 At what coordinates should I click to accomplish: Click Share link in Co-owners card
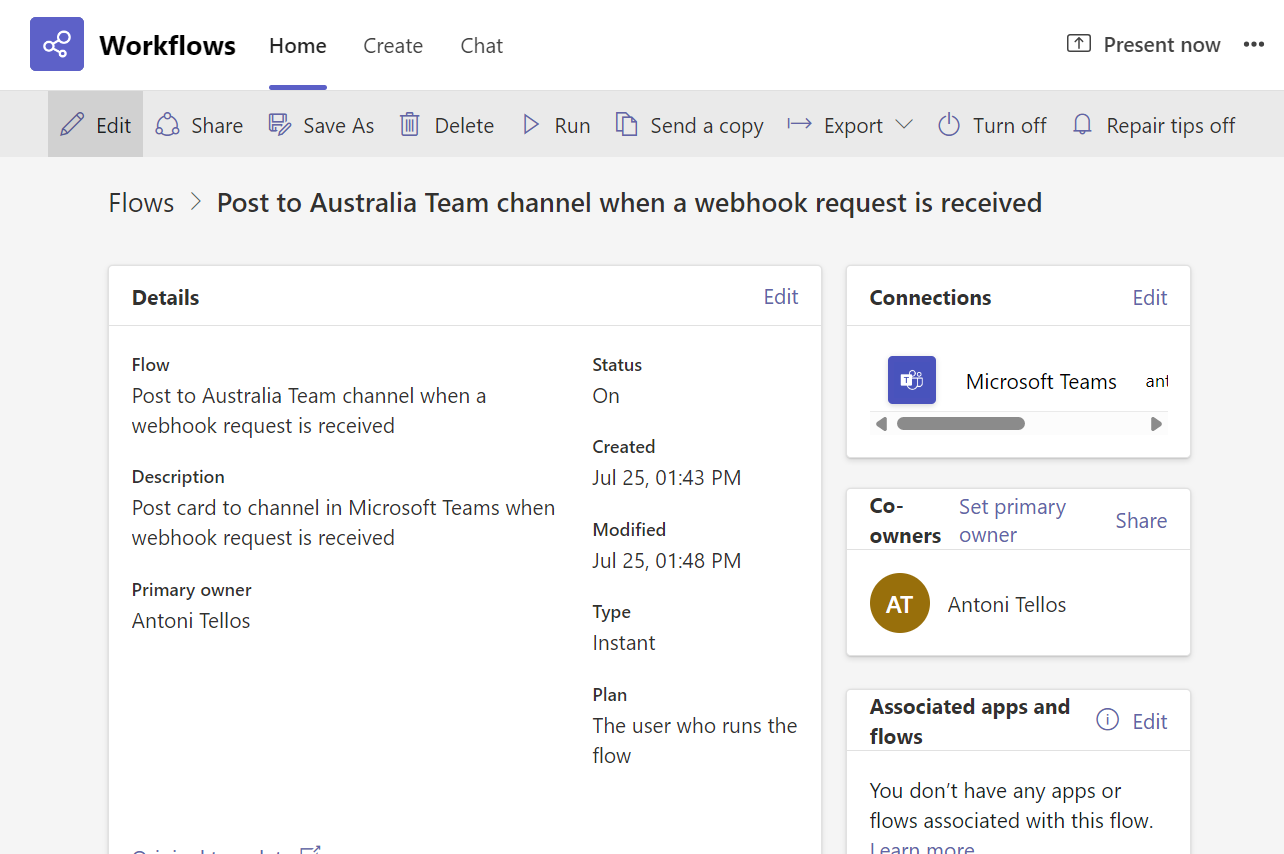(1141, 520)
